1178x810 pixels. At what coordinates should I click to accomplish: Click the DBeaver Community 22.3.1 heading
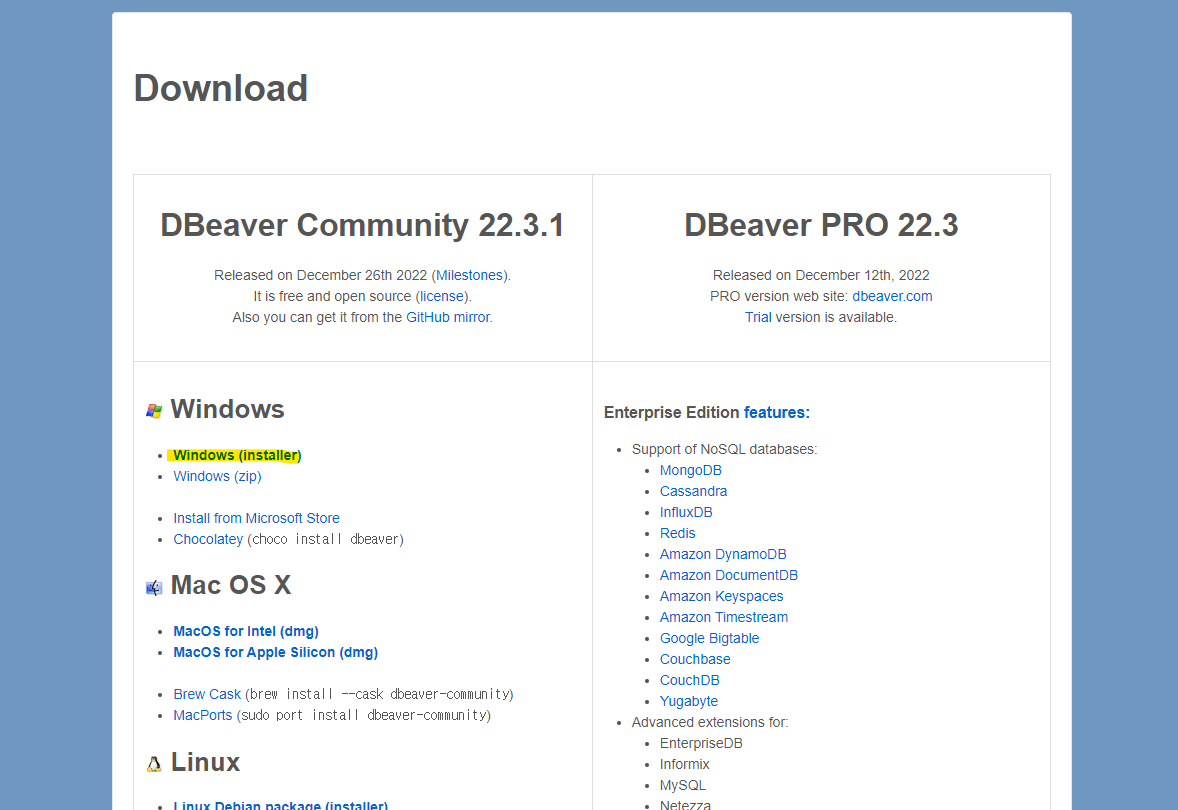click(x=362, y=225)
